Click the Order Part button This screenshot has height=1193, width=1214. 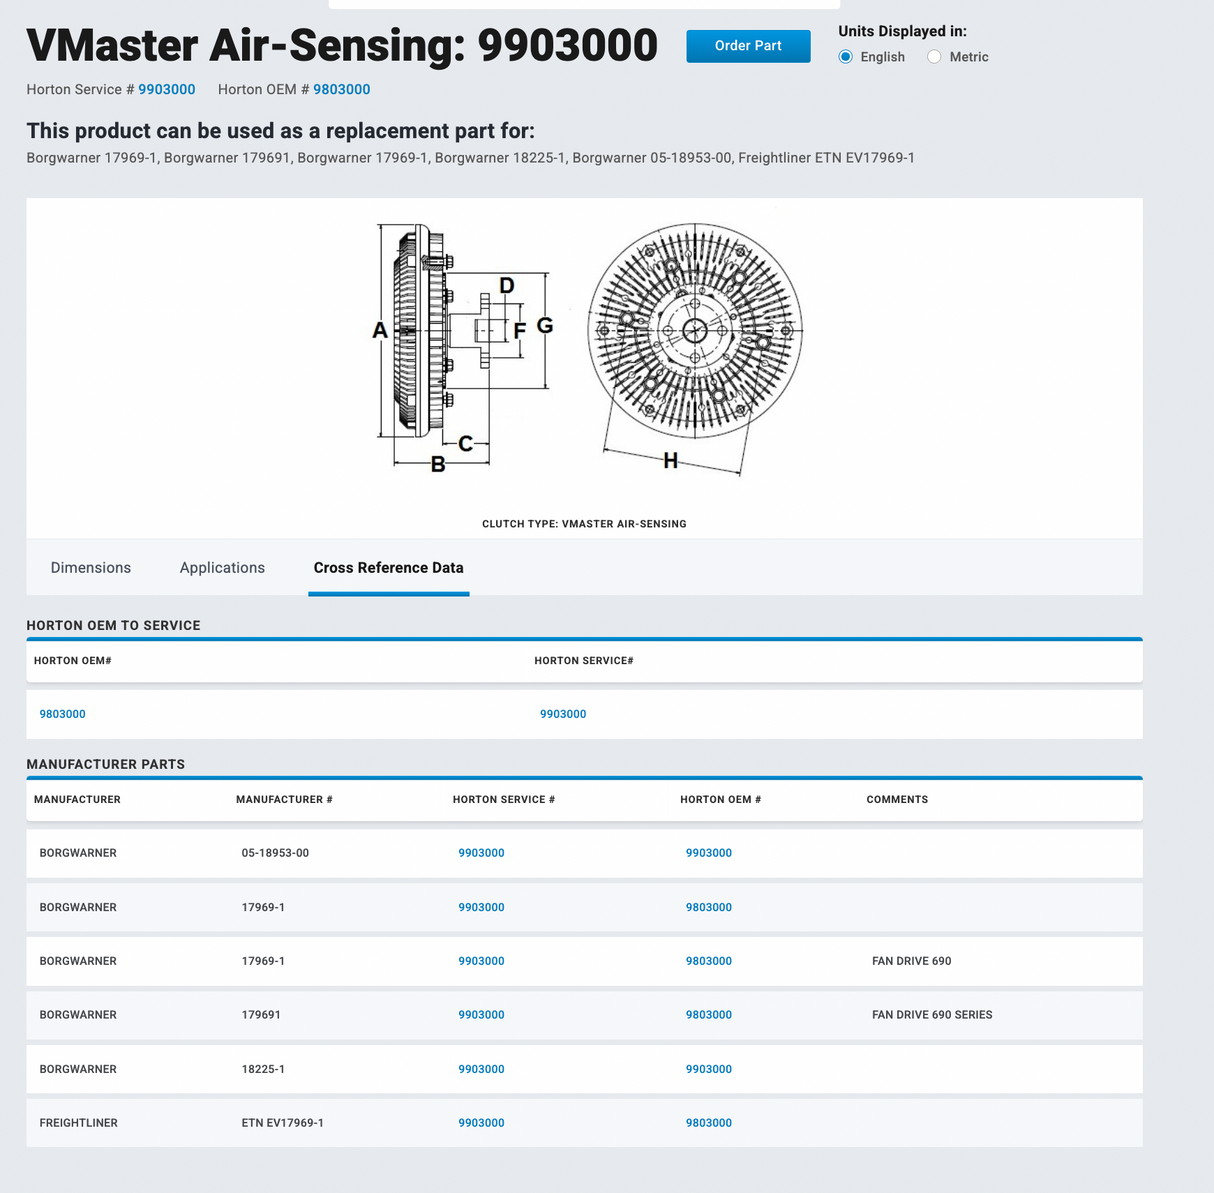tap(748, 45)
